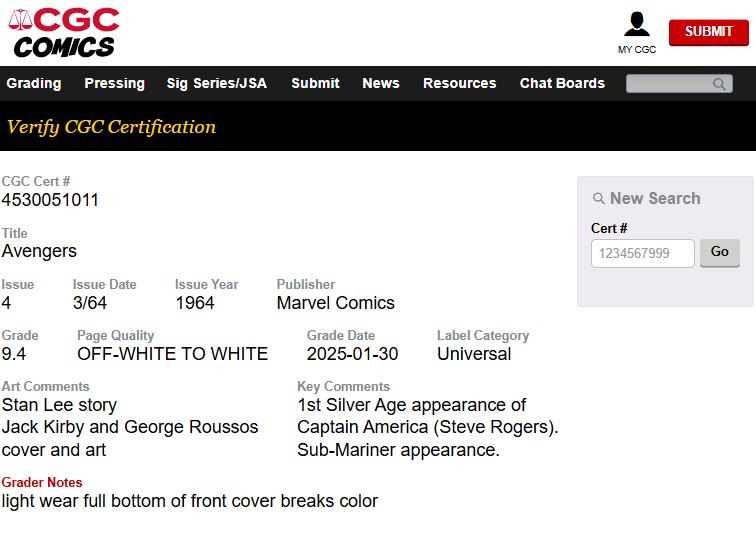The image size is (756, 538).
Task: Open the Grading menu
Action: click(x=34, y=83)
